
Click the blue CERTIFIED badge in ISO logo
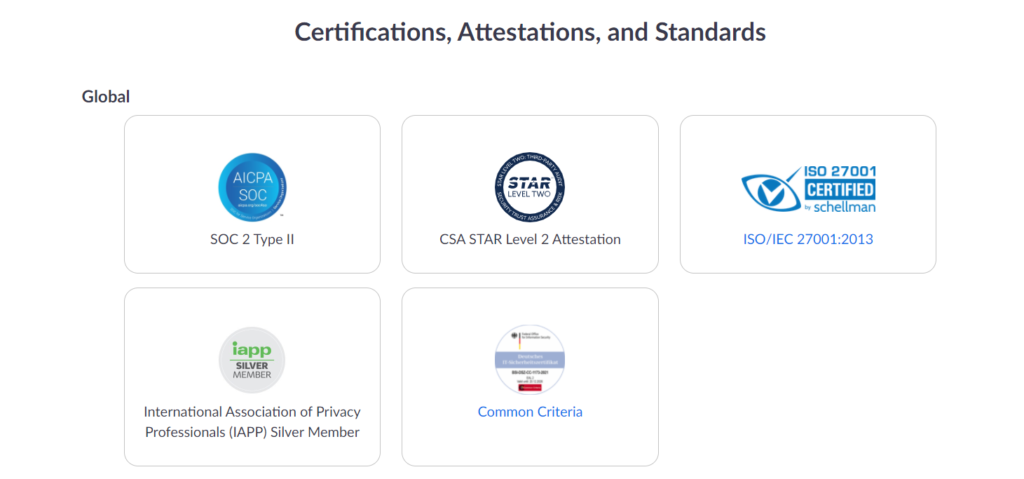point(839,190)
